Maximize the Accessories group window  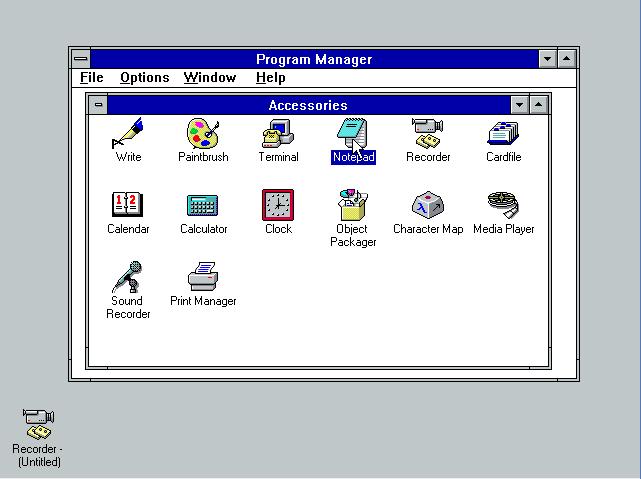click(x=538, y=105)
